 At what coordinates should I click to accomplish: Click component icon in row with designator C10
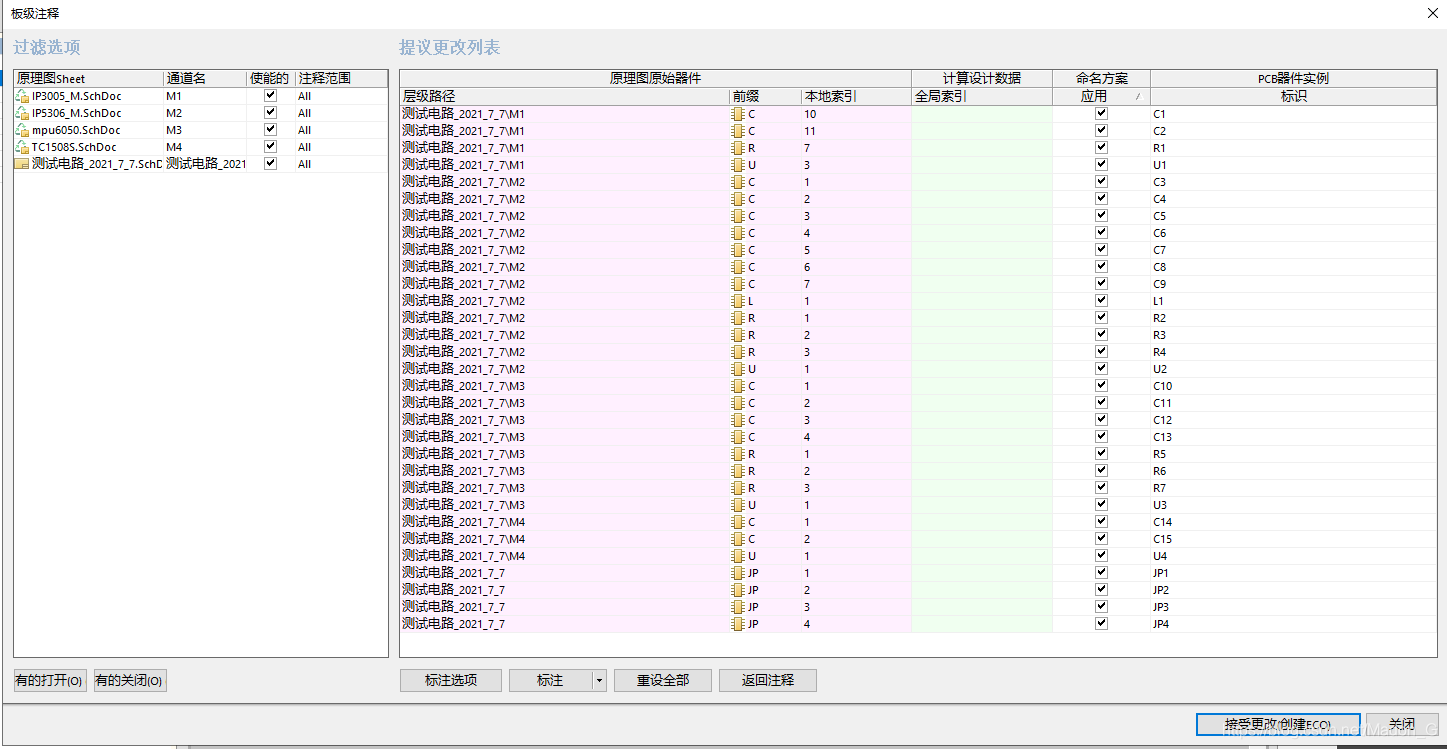(739, 386)
